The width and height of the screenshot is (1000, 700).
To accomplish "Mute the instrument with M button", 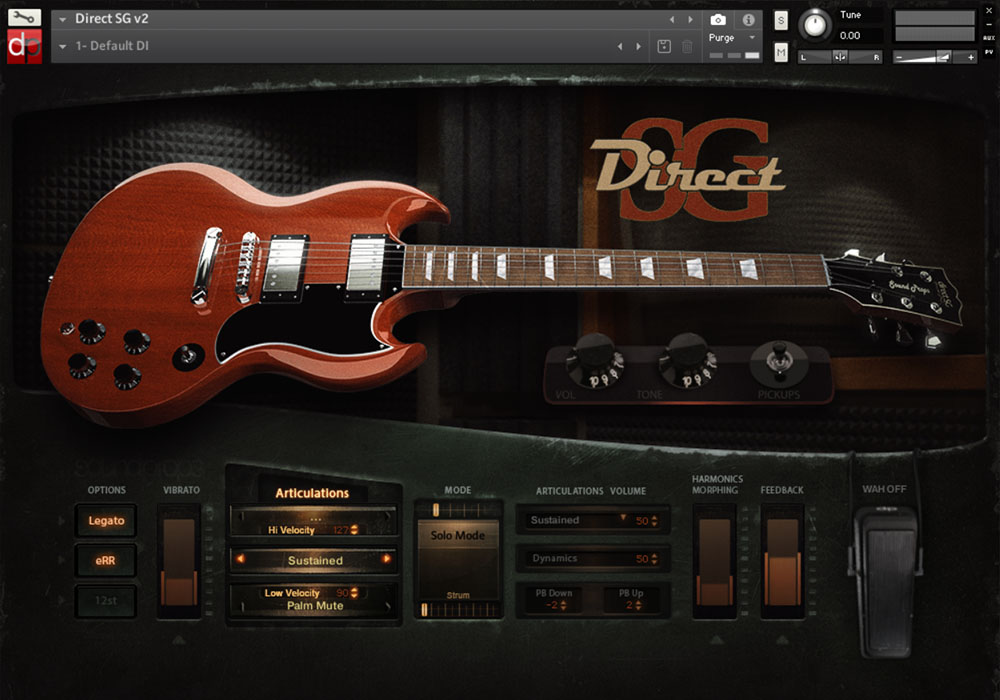I will (x=781, y=52).
